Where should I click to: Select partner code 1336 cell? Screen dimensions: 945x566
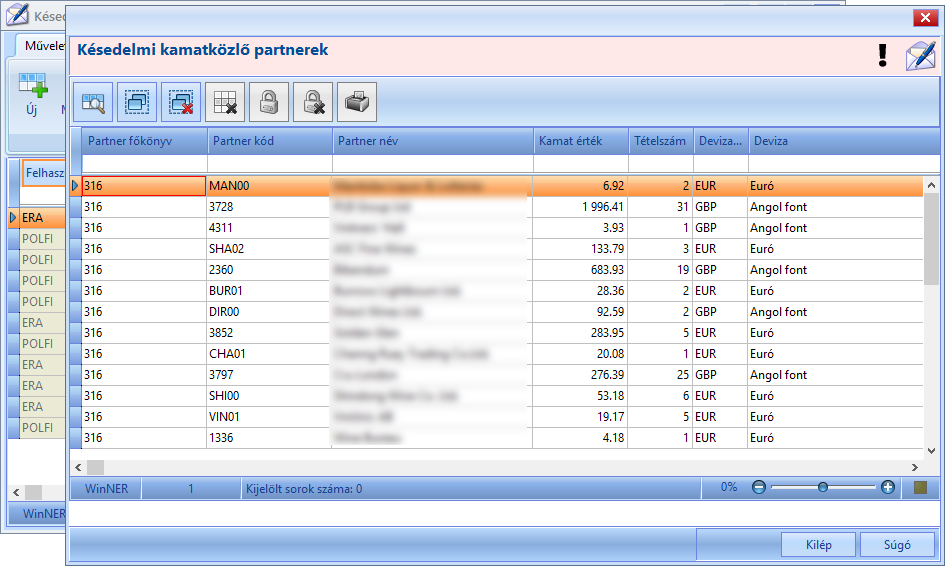pyautogui.click(x=269, y=438)
